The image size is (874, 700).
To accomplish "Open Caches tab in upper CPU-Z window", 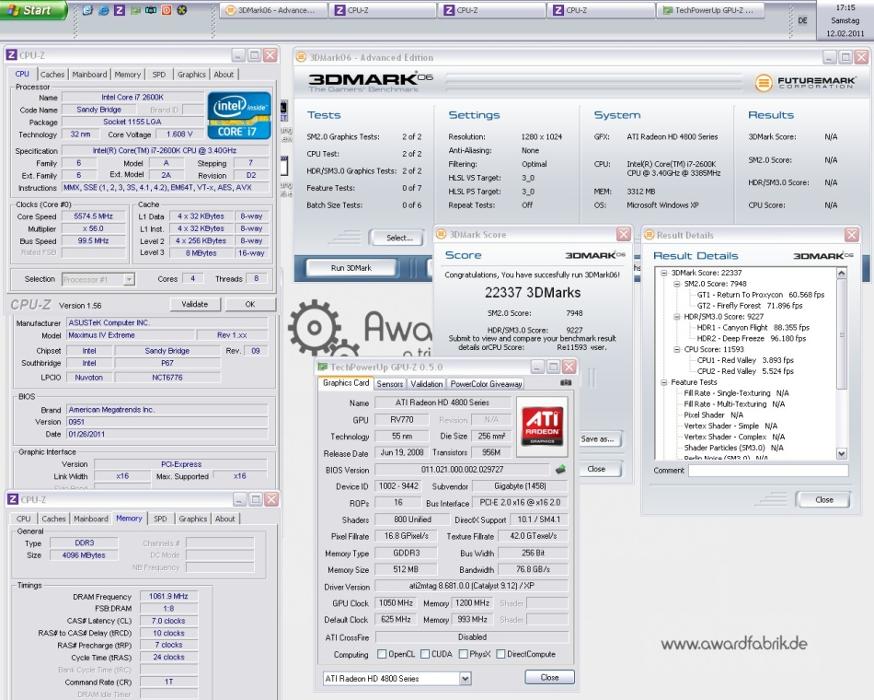I will [52, 74].
